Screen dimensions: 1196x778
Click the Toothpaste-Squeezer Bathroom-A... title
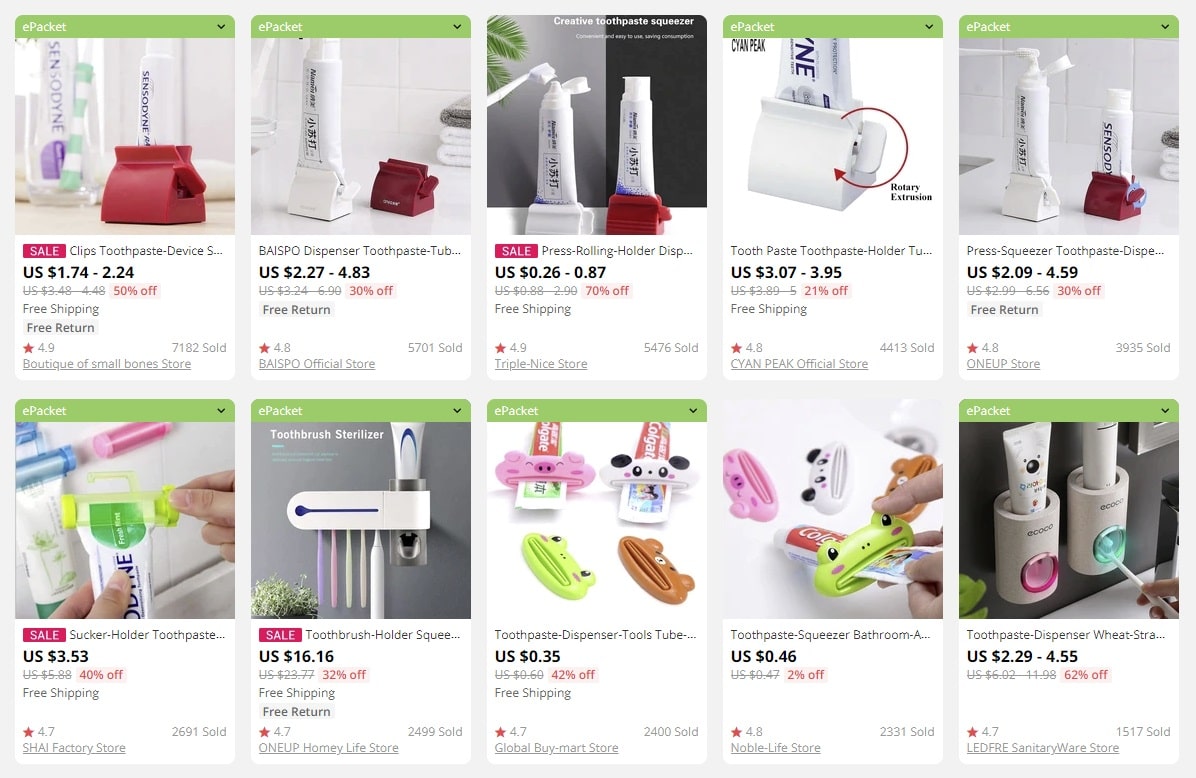click(x=830, y=635)
